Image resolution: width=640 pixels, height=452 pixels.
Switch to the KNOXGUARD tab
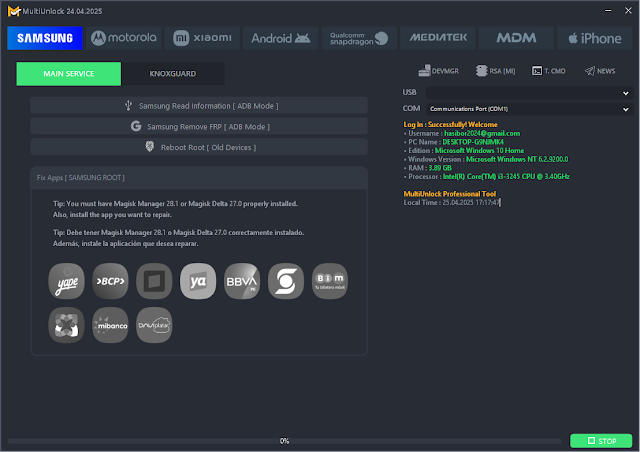(173, 74)
